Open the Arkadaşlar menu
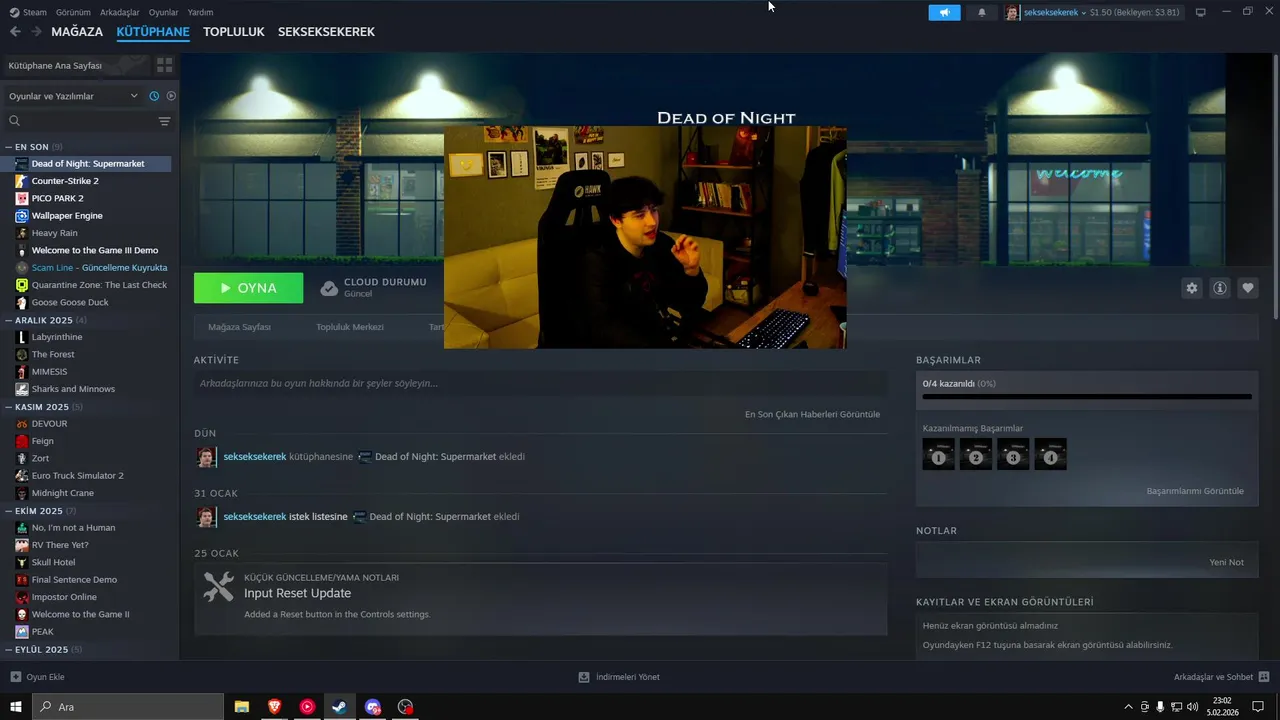 (x=120, y=12)
